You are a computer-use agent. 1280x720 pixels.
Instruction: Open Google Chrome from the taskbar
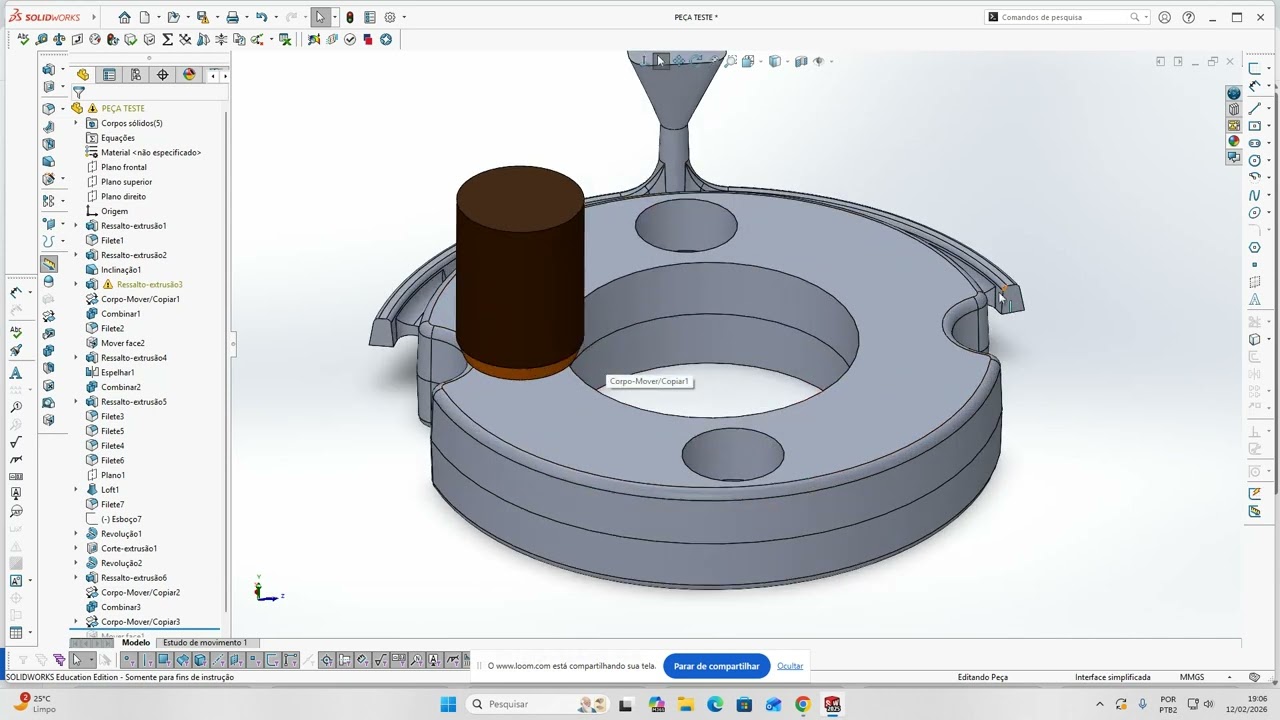[803, 704]
